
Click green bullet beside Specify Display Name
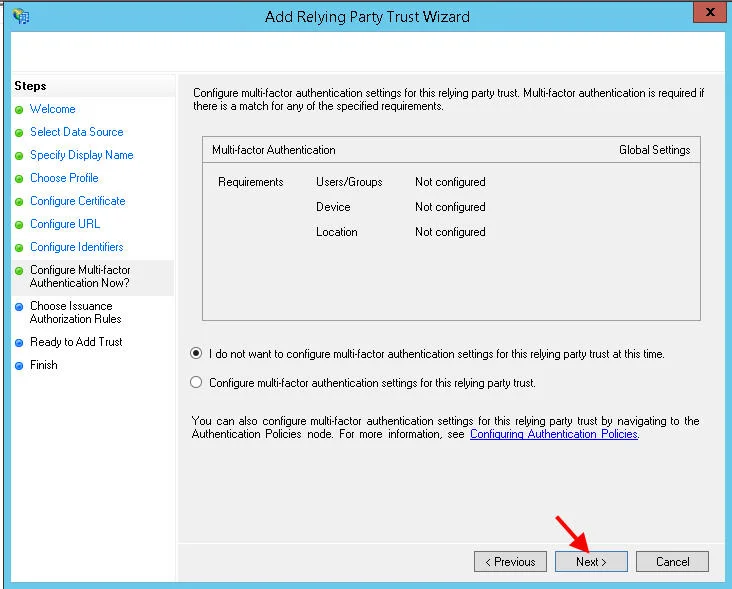coord(19,156)
